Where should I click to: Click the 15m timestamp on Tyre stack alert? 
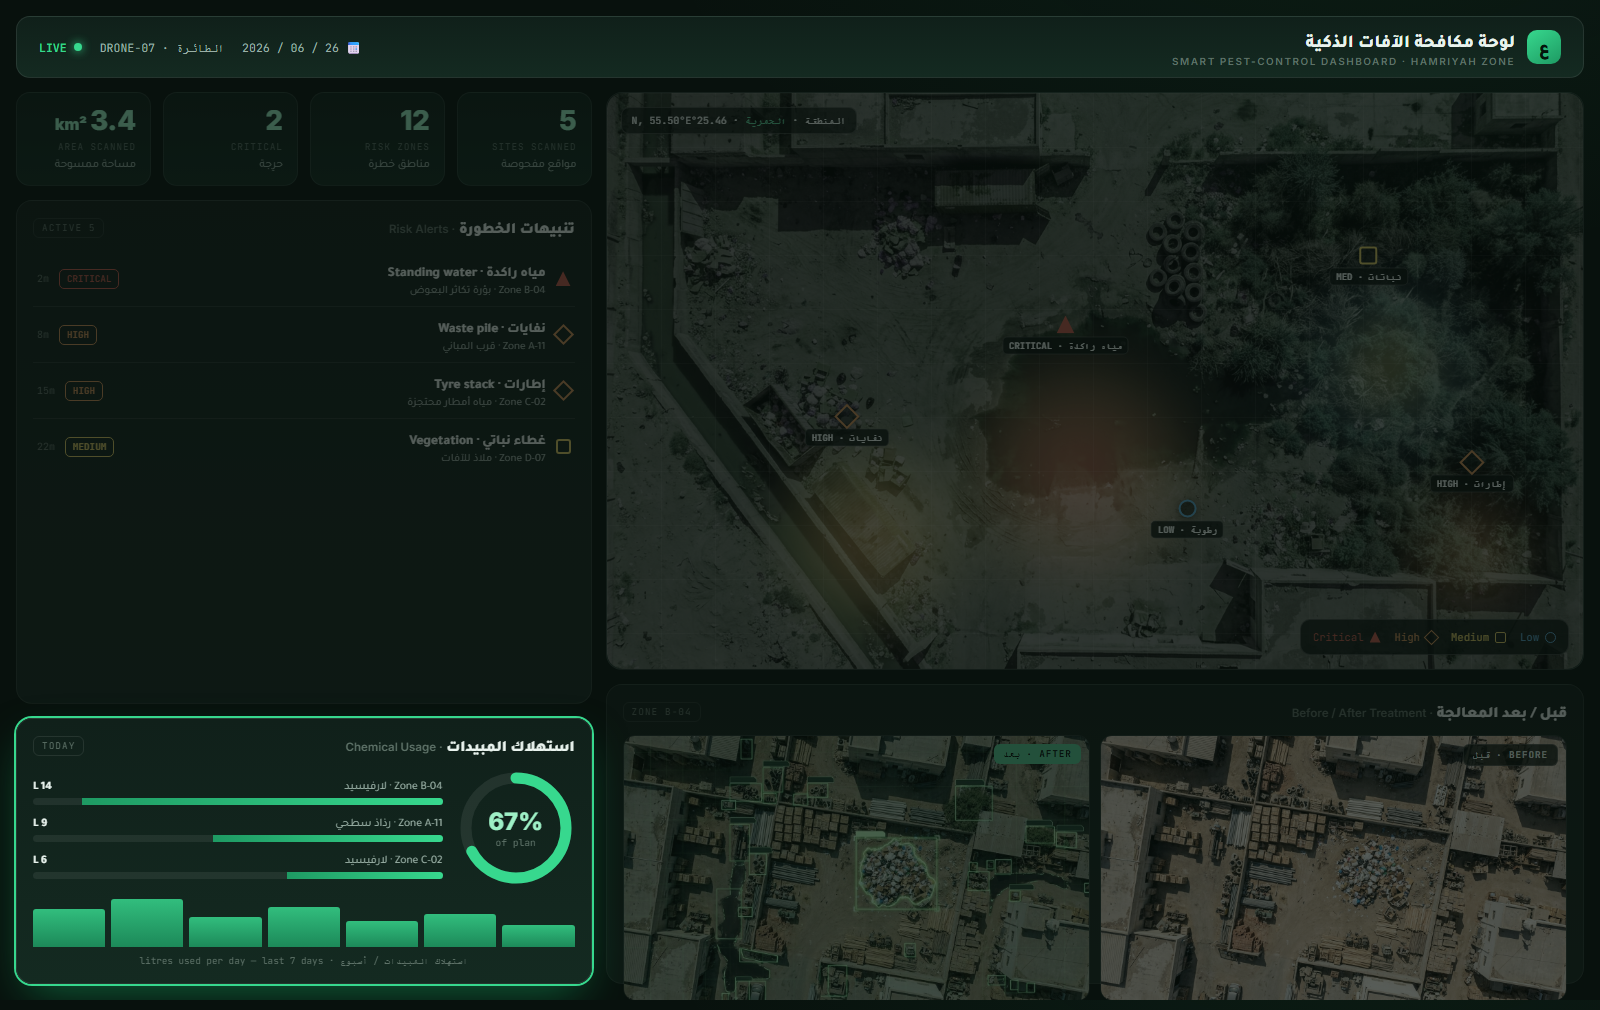coord(46,391)
